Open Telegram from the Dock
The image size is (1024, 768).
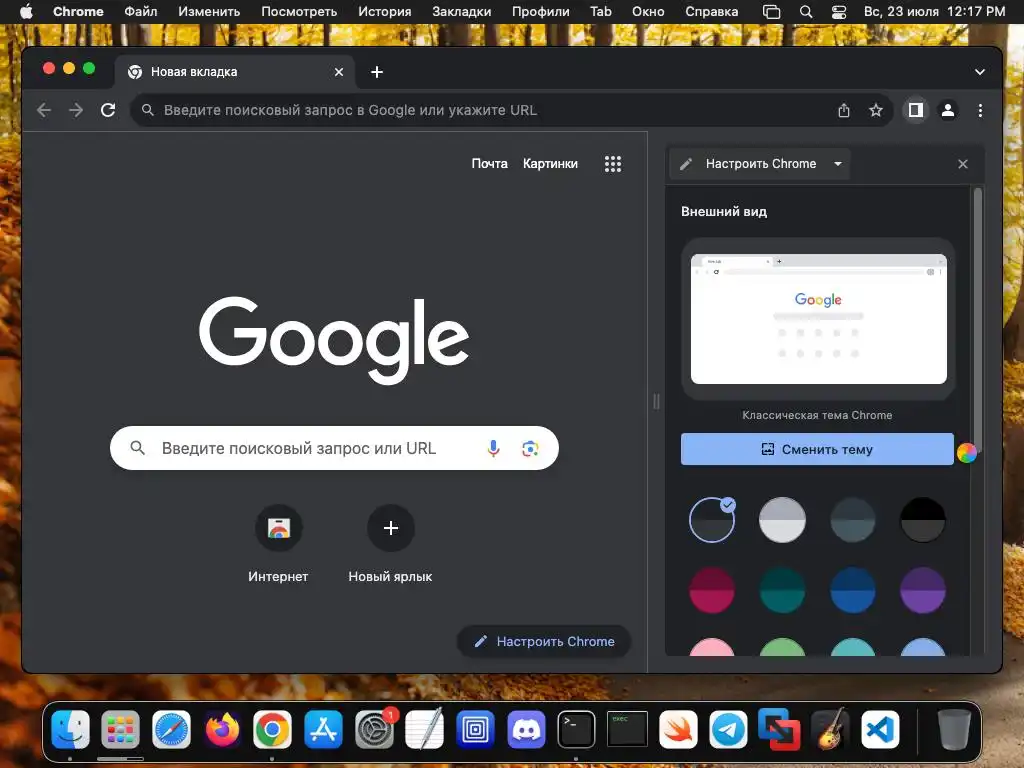pyautogui.click(x=728, y=729)
